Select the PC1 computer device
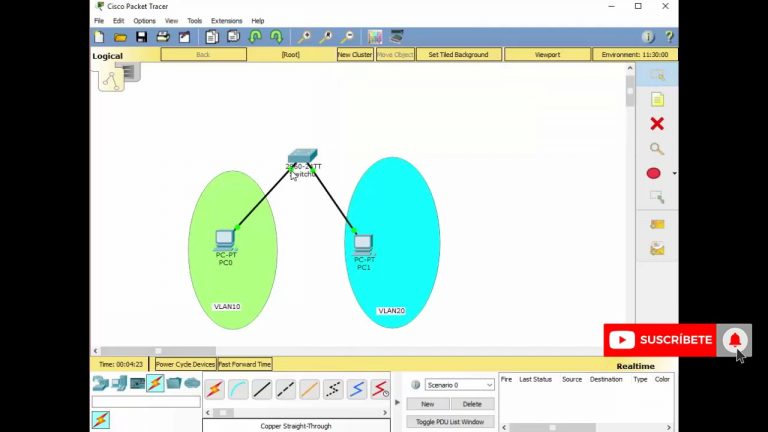Image resolution: width=768 pixels, height=432 pixels. click(363, 245)
